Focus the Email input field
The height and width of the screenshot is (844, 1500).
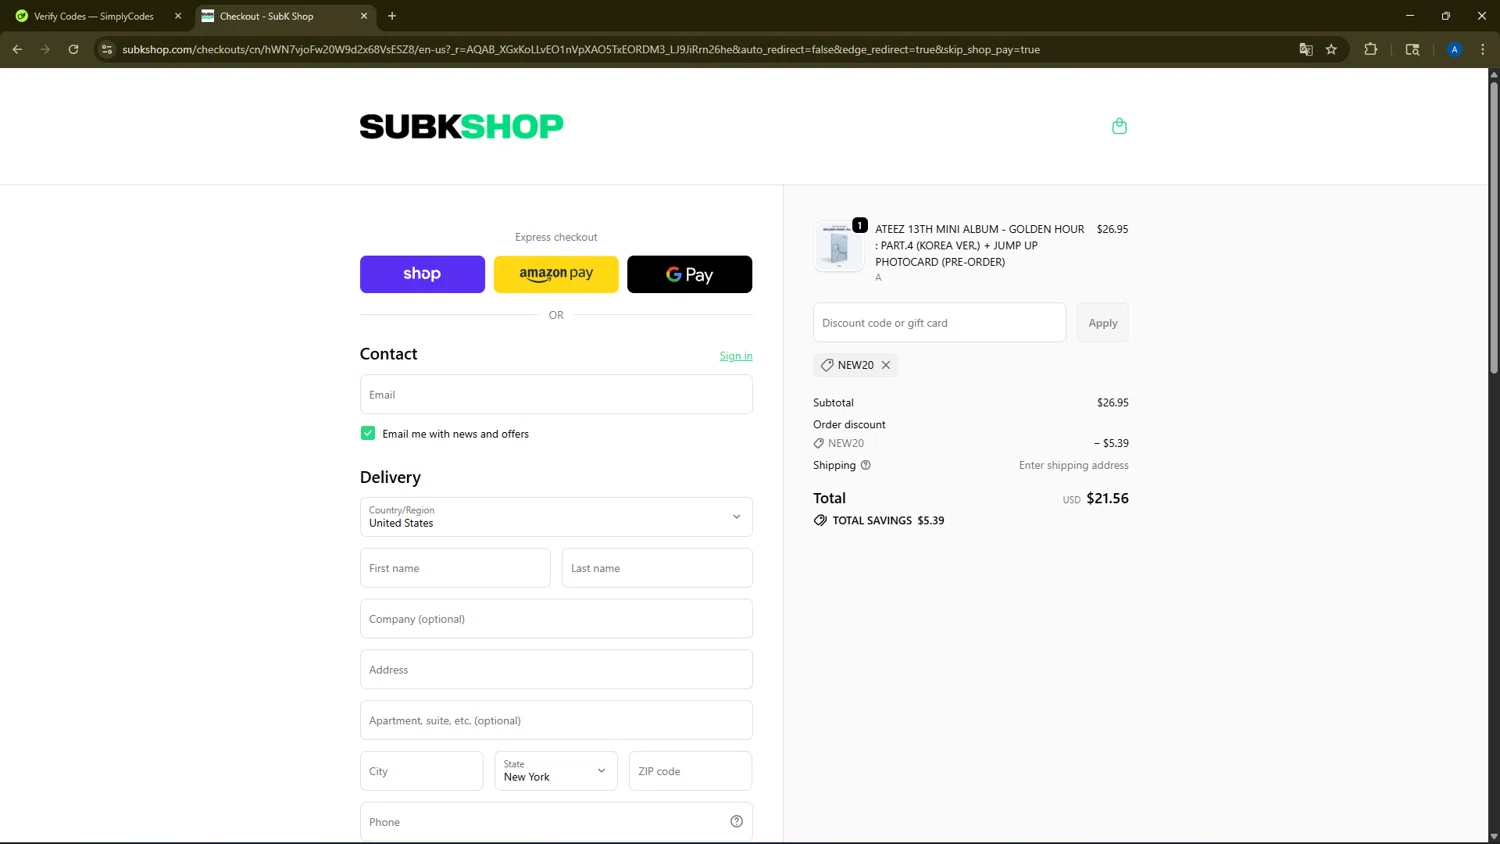(556, 394)
